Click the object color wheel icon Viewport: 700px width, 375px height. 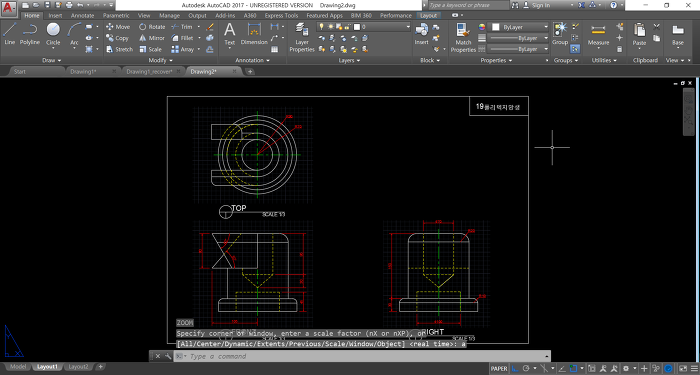tap(481, 27)
